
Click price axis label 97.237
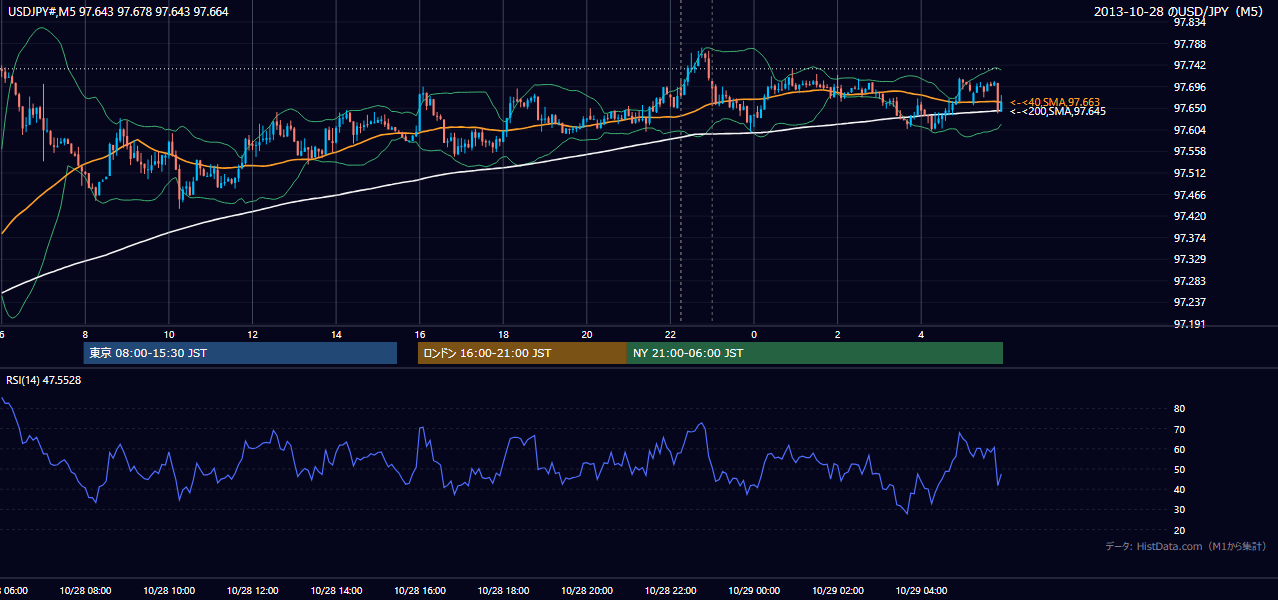point(1190,302)
